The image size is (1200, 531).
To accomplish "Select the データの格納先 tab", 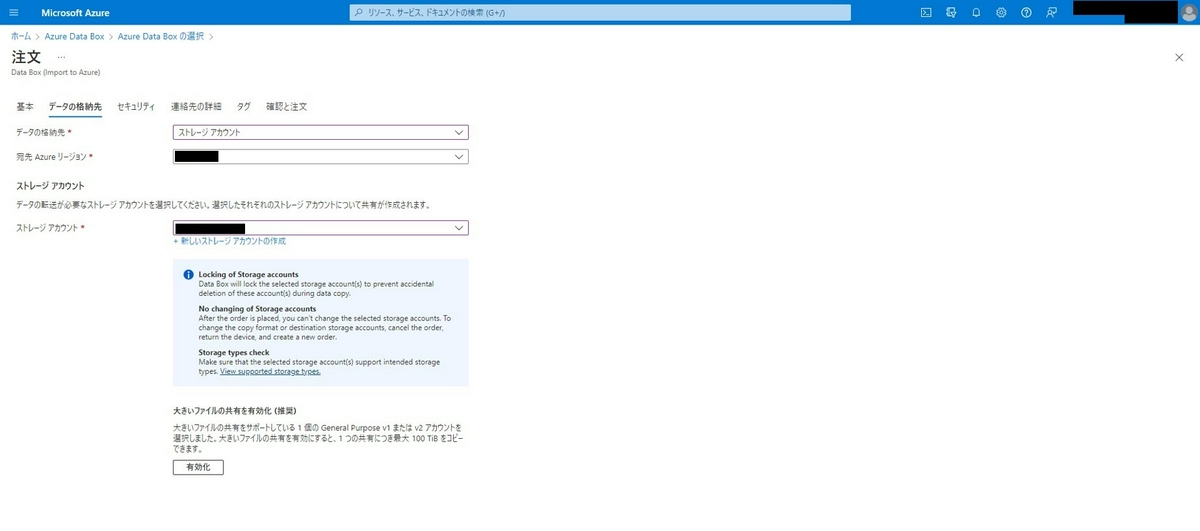I will point(75,106).
